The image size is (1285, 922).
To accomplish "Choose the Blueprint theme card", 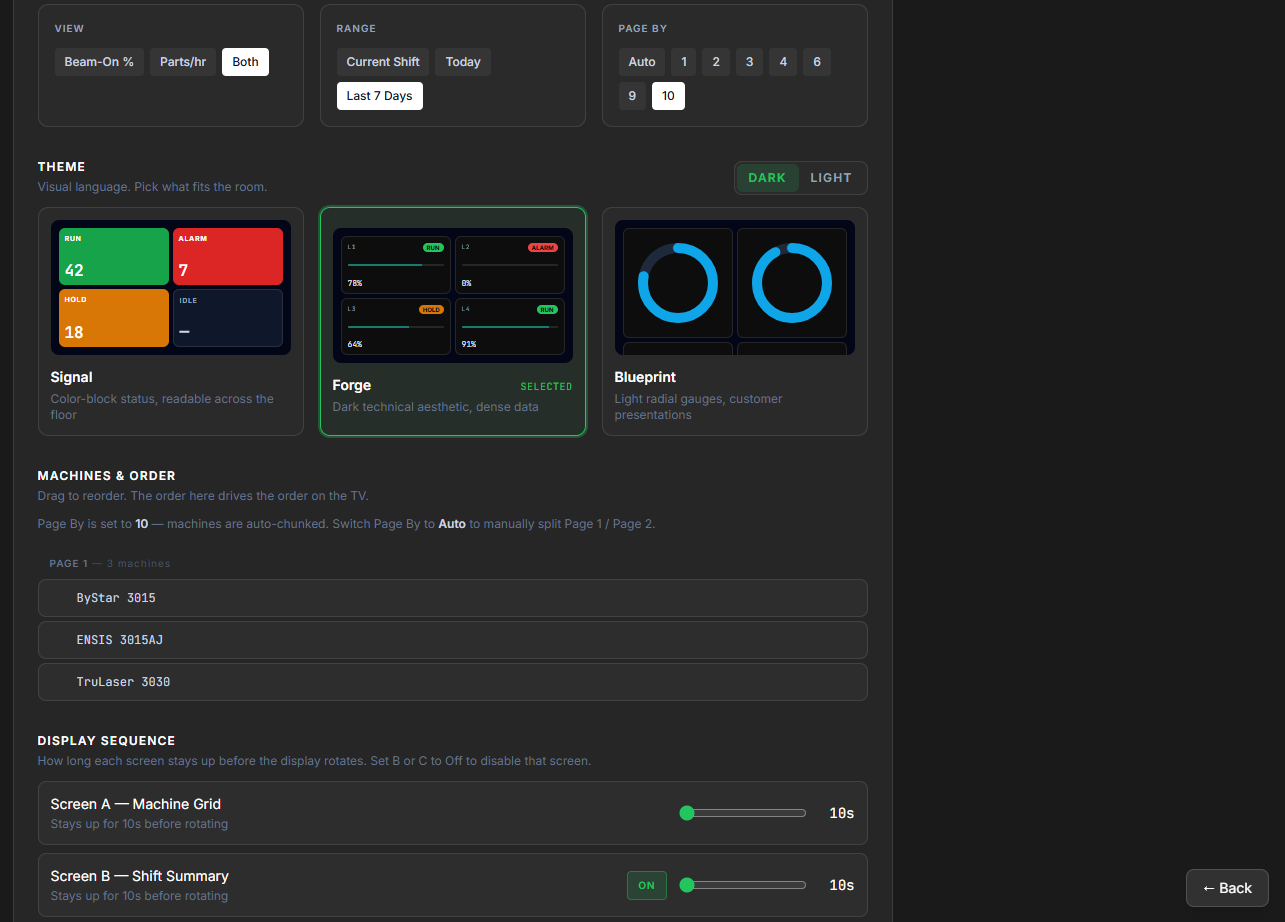I will 735,321.
